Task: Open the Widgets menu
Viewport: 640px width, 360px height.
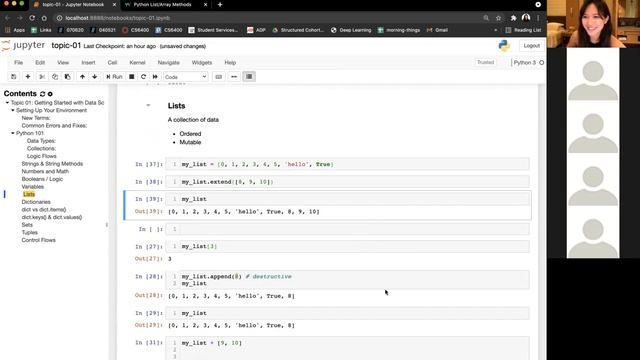Action: pos(202,62)
